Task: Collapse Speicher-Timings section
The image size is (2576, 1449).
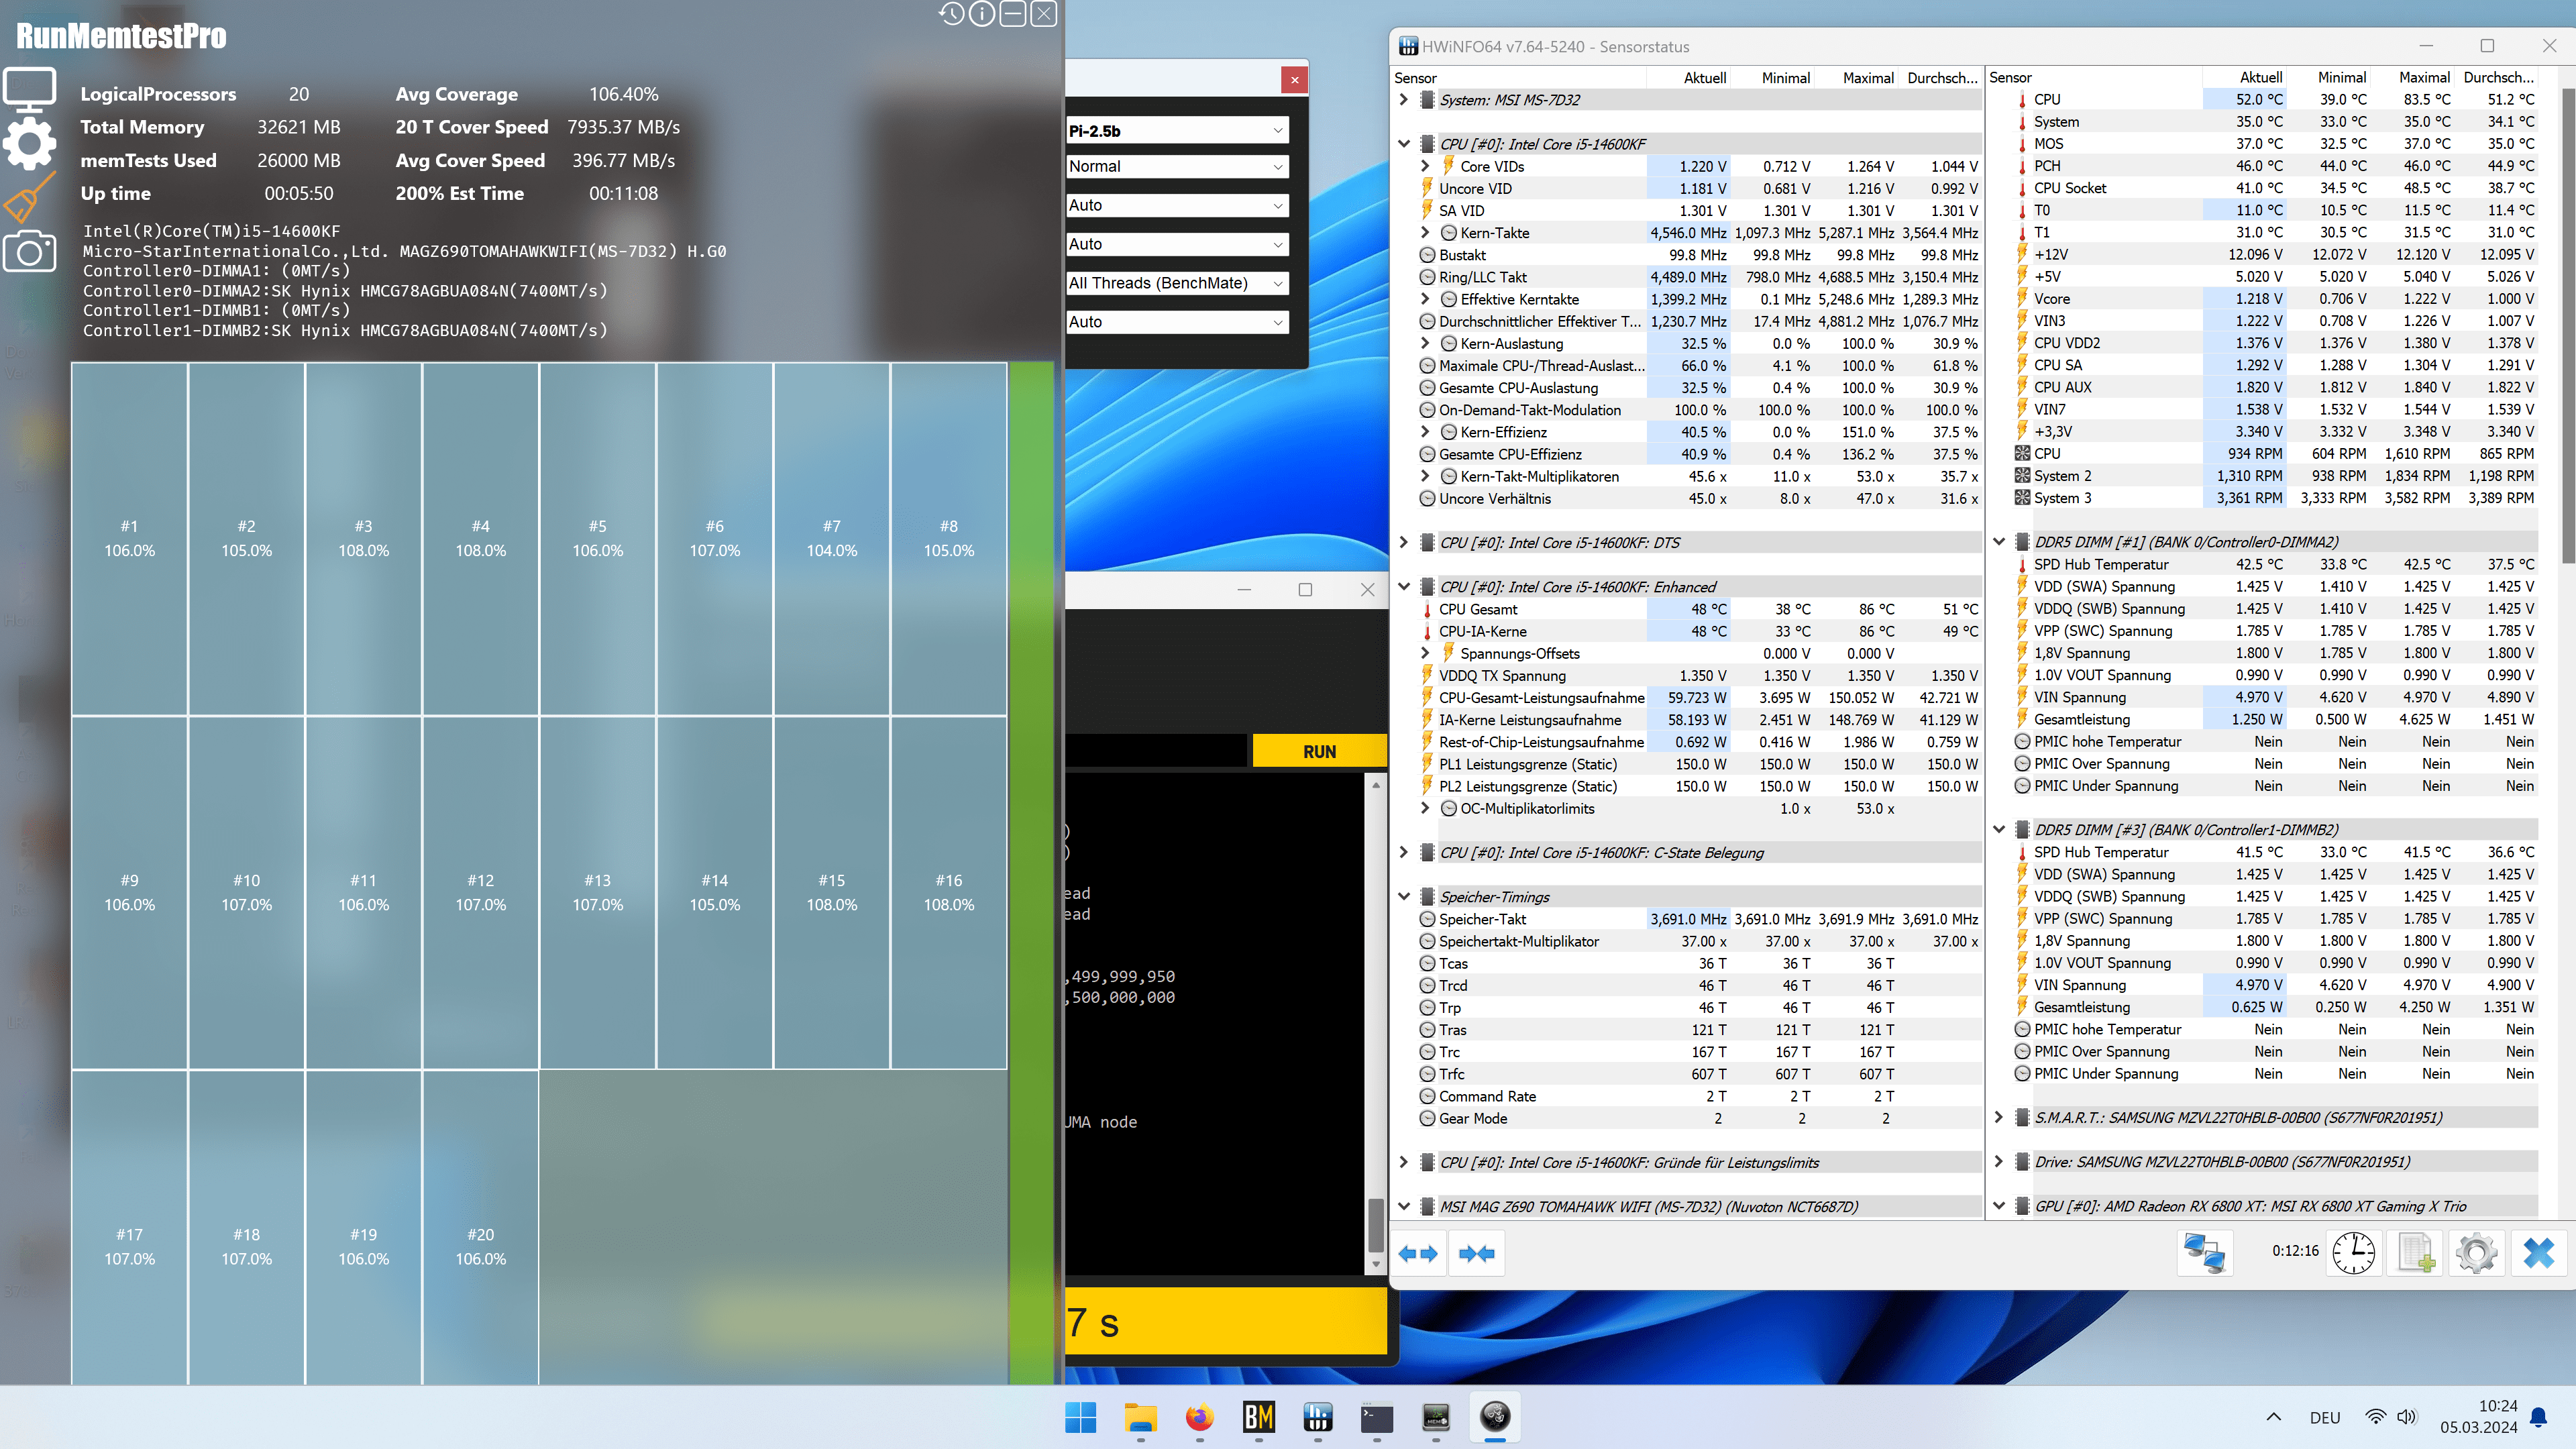Action: point(1404,897)
